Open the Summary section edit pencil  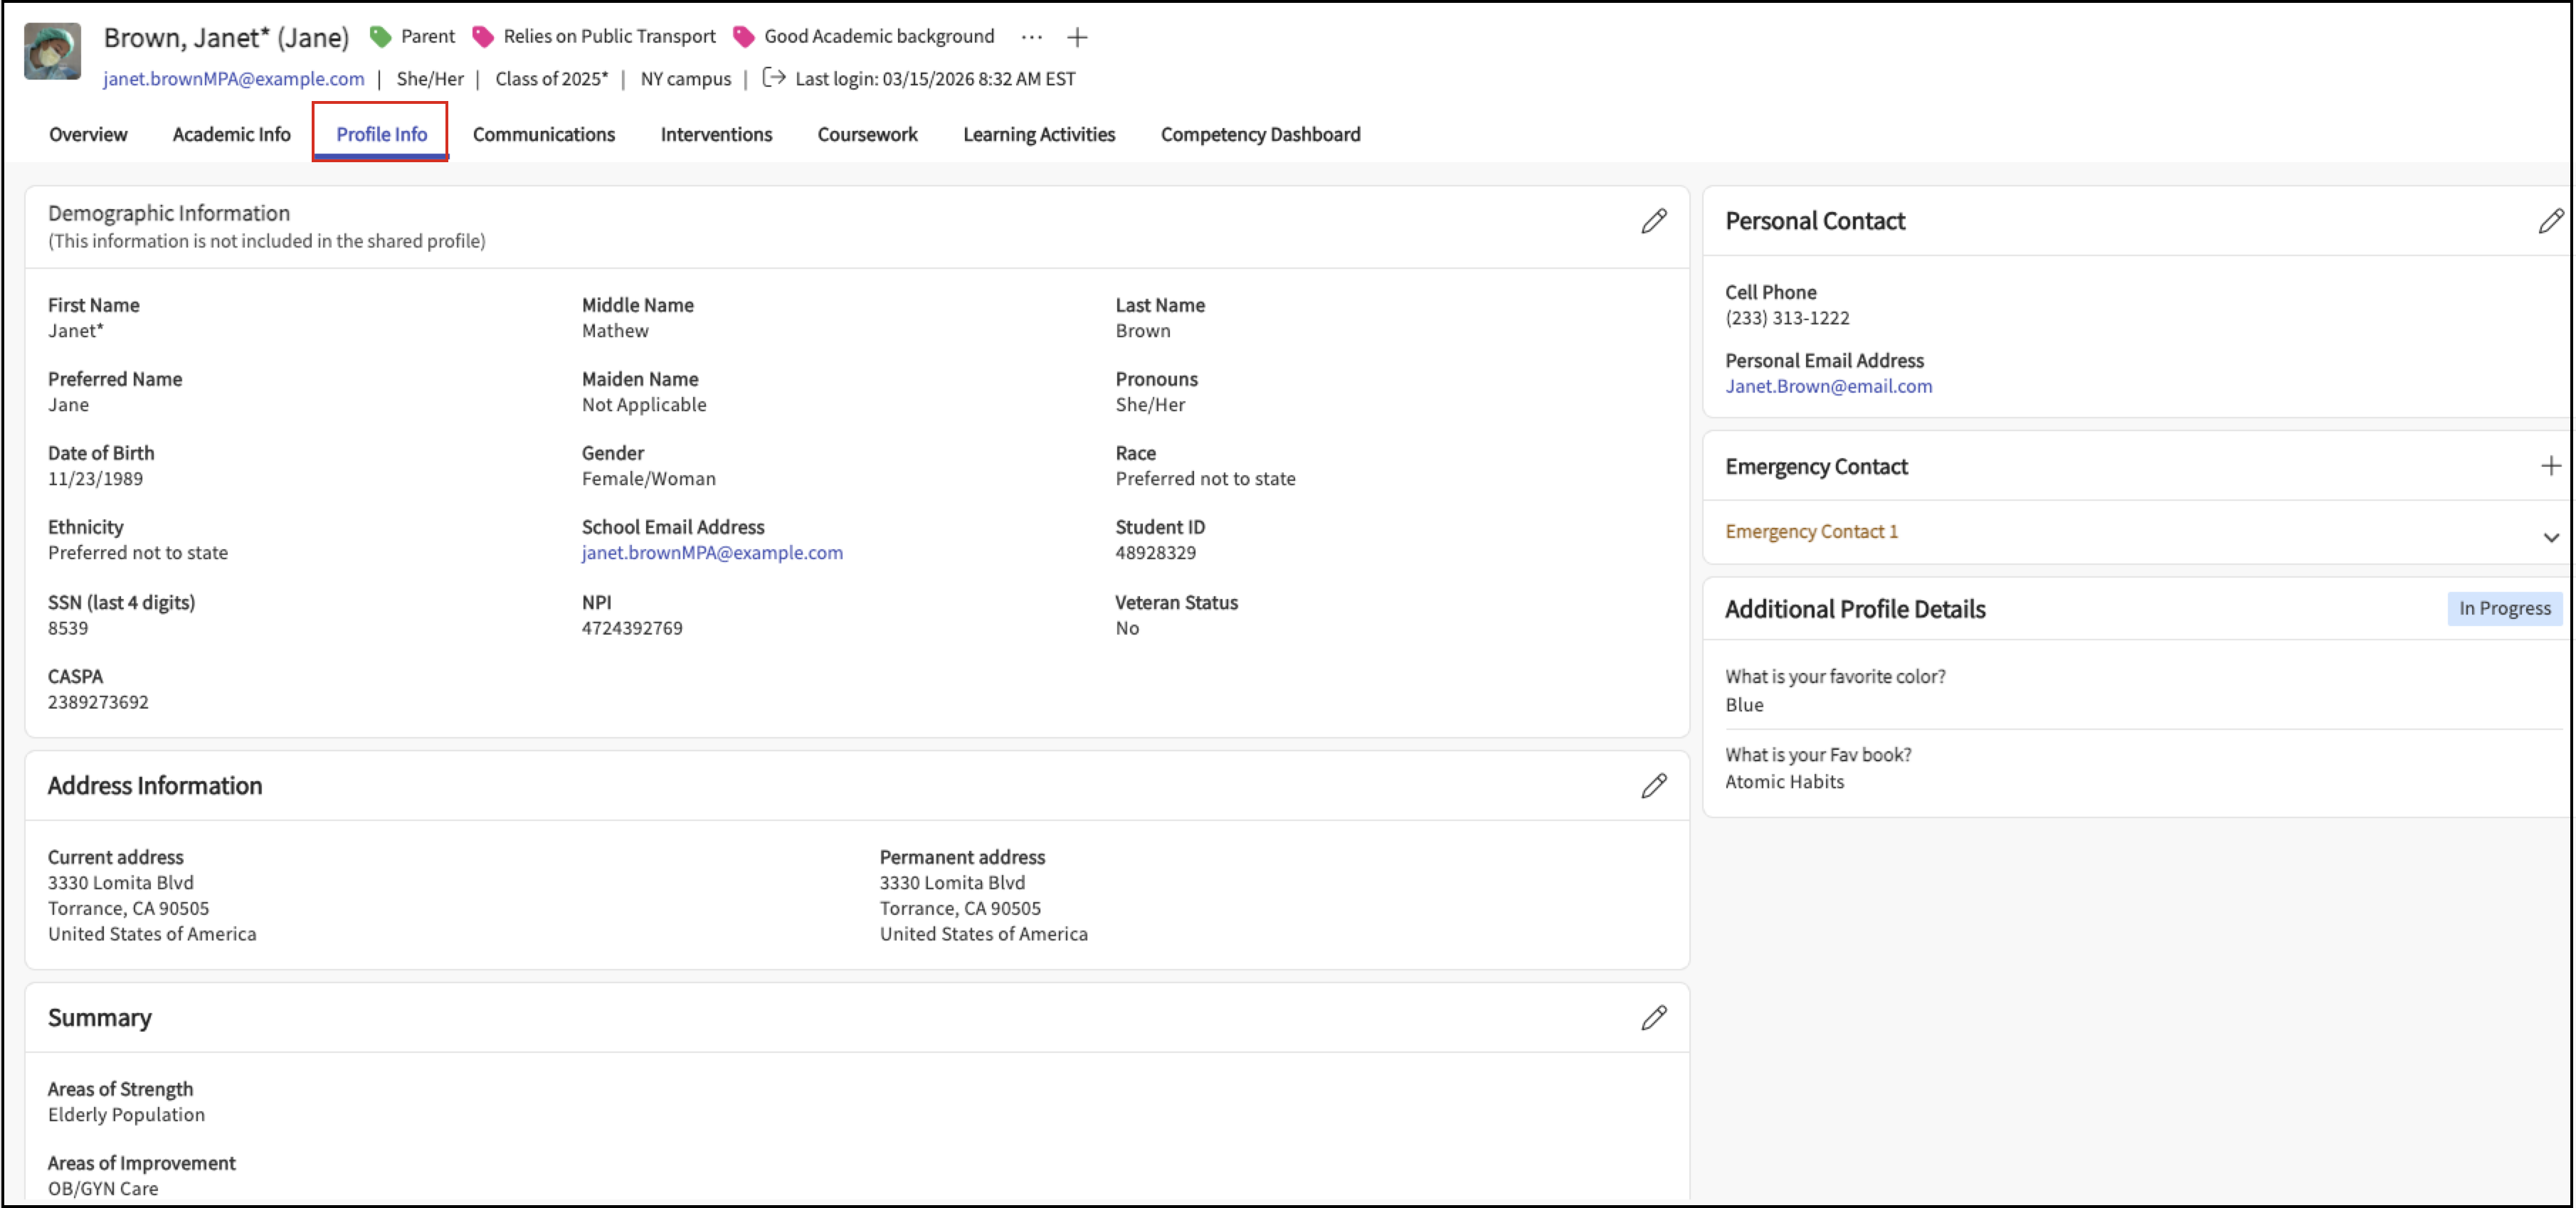(1653, 1018)
